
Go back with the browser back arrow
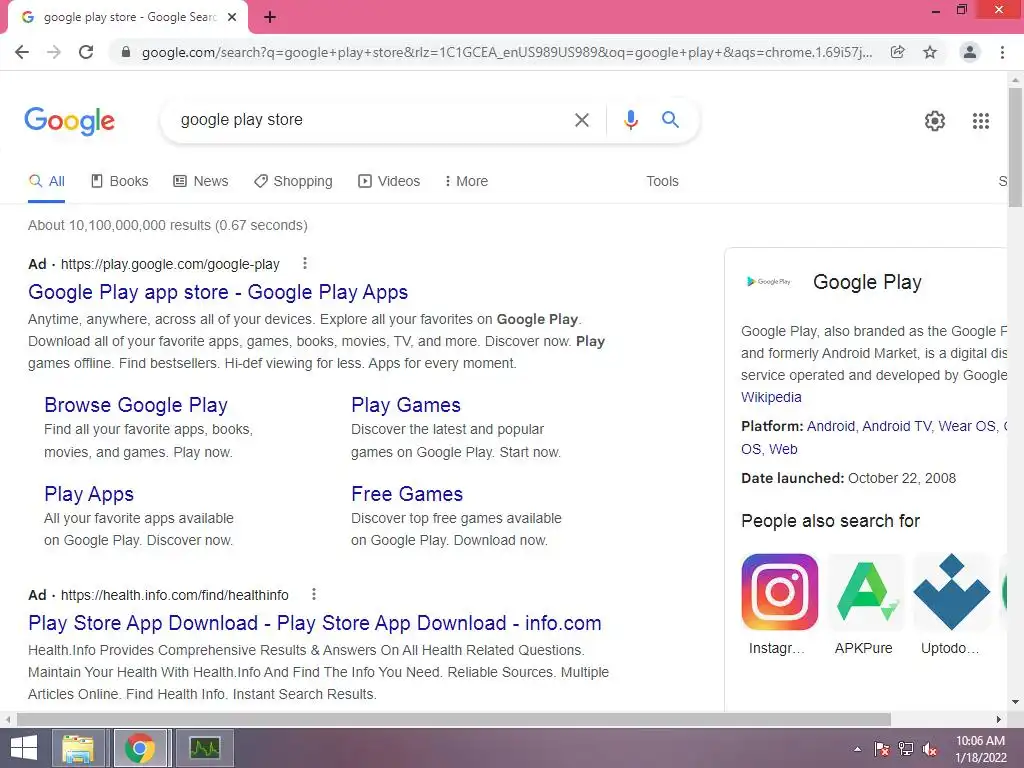(22, 52)
